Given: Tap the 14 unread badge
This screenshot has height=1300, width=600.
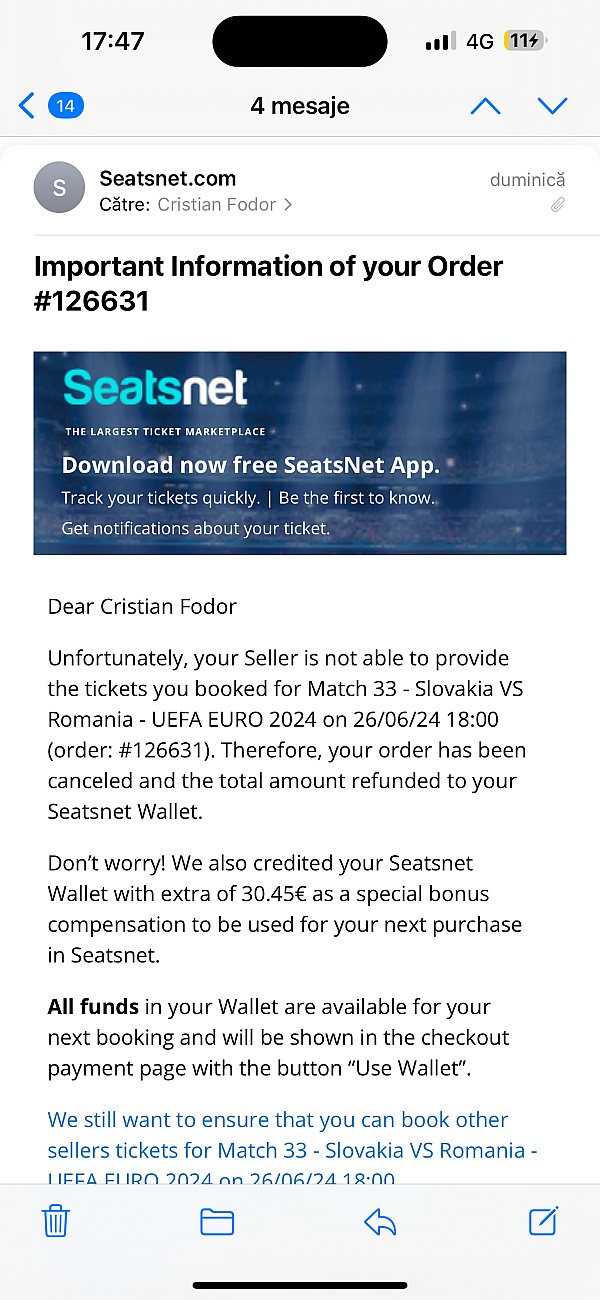Looking at the screenshot, I should point(66,105).
